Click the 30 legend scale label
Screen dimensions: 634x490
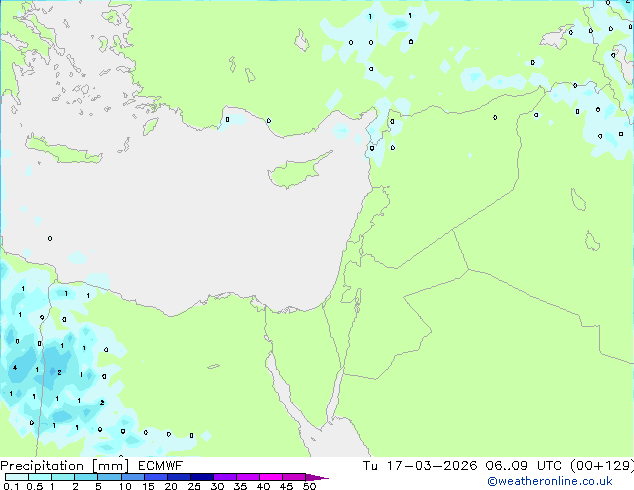click(217, 486)
